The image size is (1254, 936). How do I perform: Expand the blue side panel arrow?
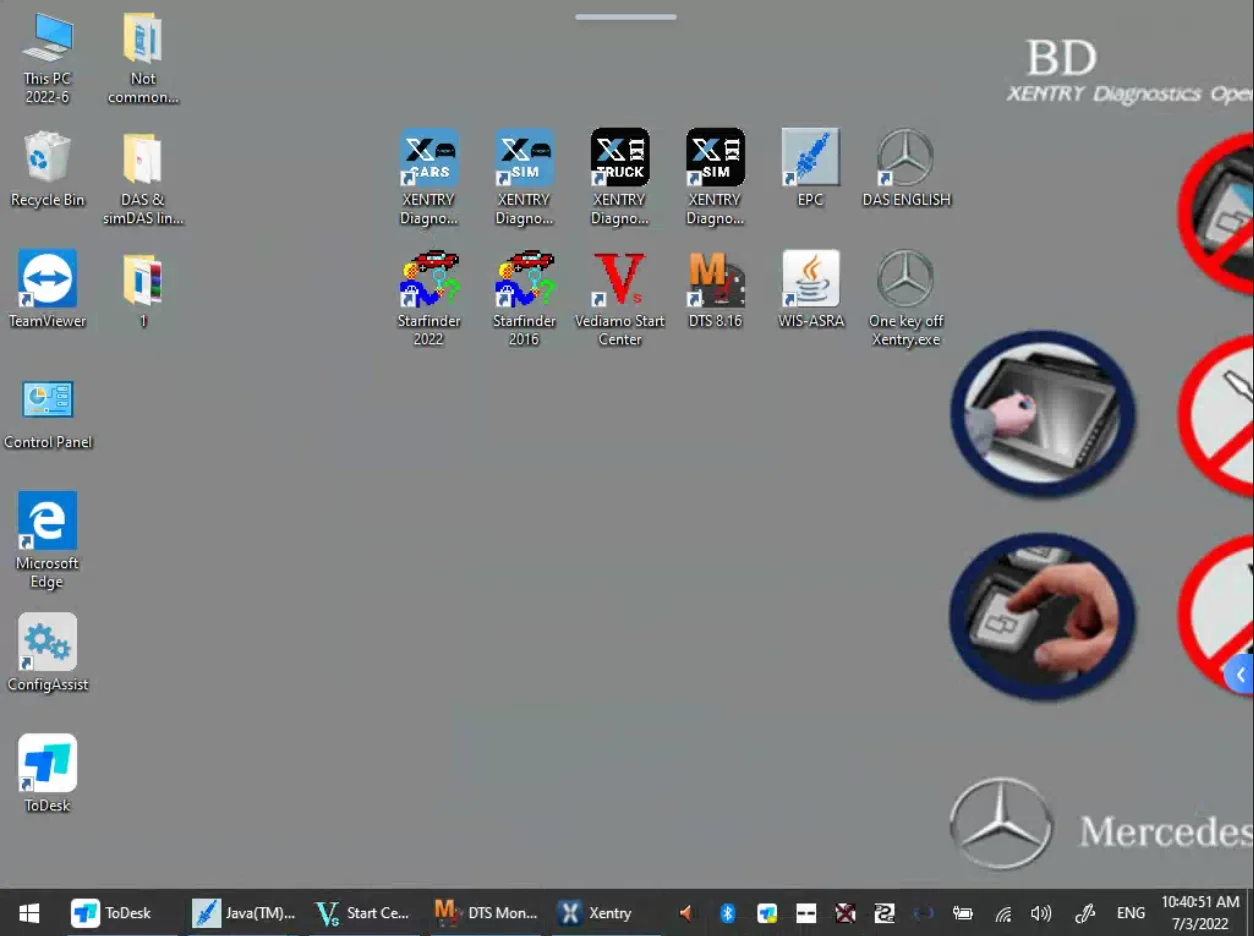[1240, 674]
